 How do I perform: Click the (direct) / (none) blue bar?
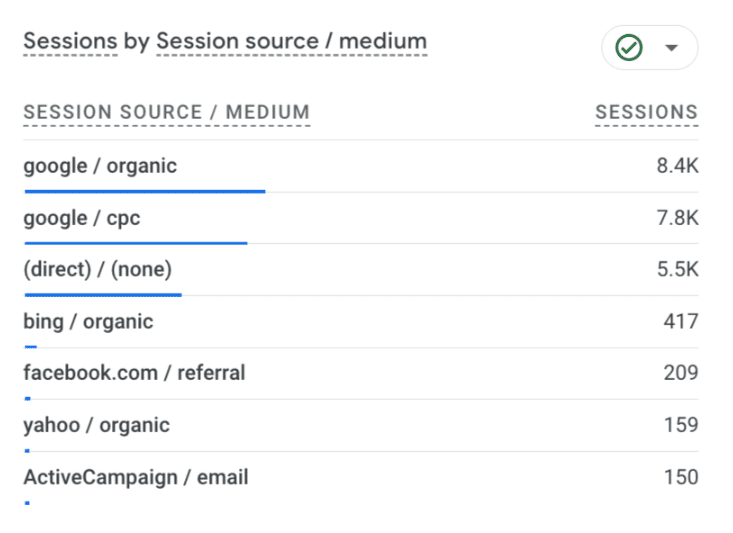coord(103,295)
